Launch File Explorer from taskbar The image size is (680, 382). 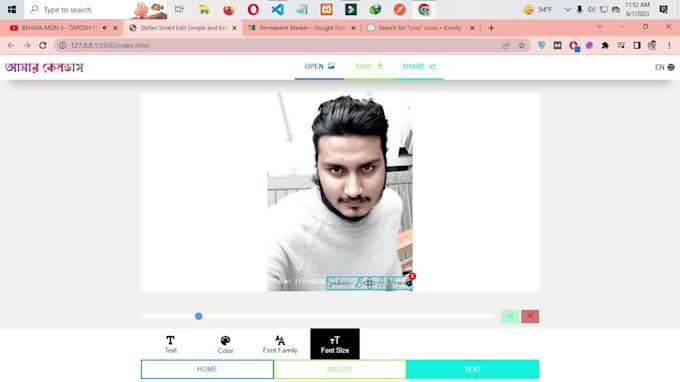coord(204,9)
